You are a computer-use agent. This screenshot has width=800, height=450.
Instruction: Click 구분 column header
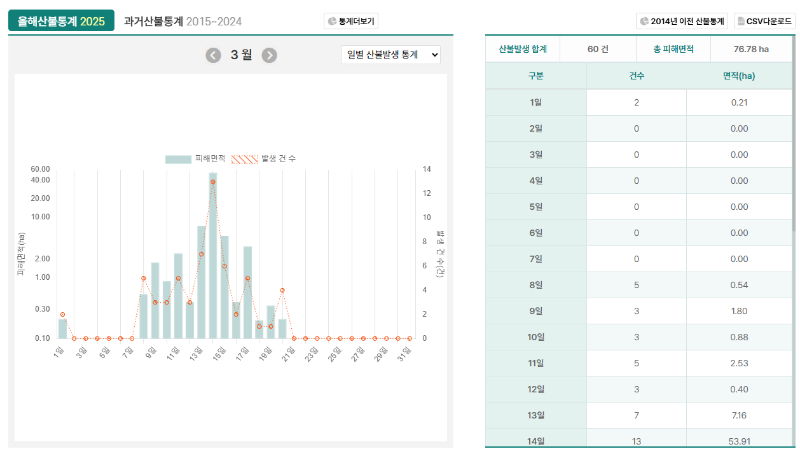pyautogui.click(x=536, y=76)
